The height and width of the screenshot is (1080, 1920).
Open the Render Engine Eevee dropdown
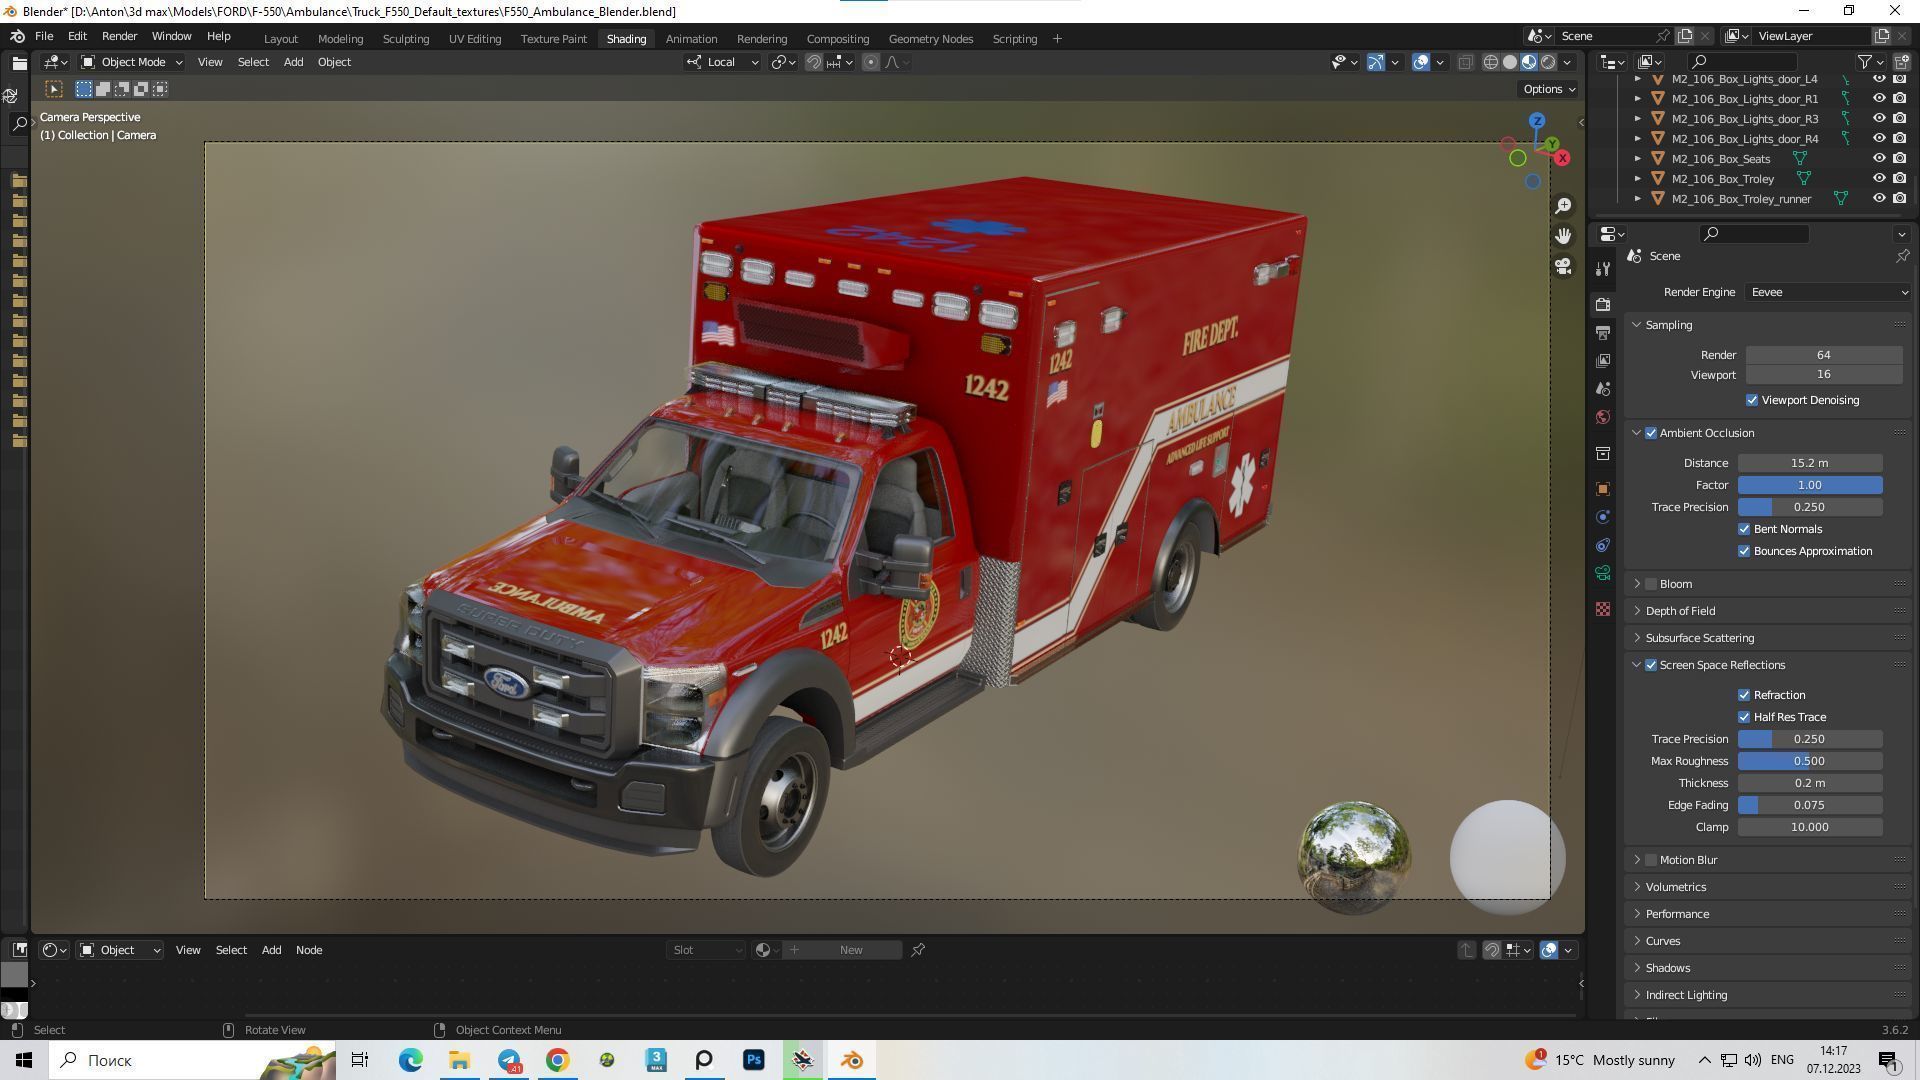click(x=1828, y=292)
